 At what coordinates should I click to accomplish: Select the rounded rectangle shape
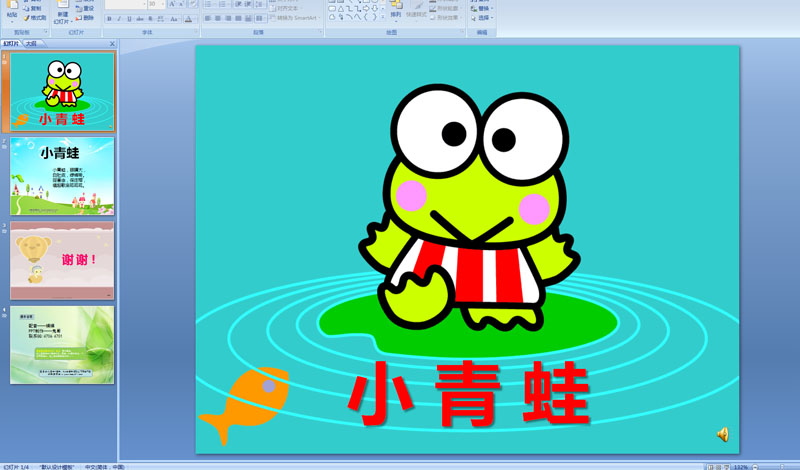[x=332, y=8]
